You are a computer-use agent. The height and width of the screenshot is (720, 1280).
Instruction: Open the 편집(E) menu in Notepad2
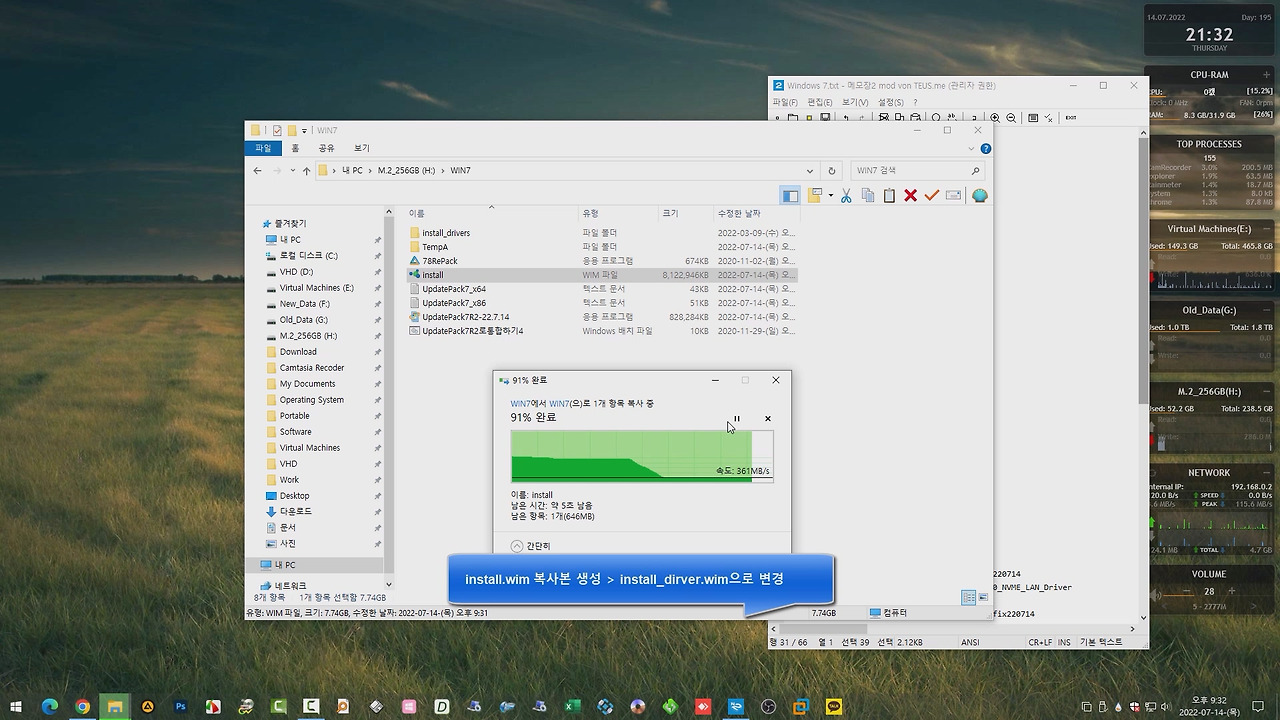tap(820, 102)
